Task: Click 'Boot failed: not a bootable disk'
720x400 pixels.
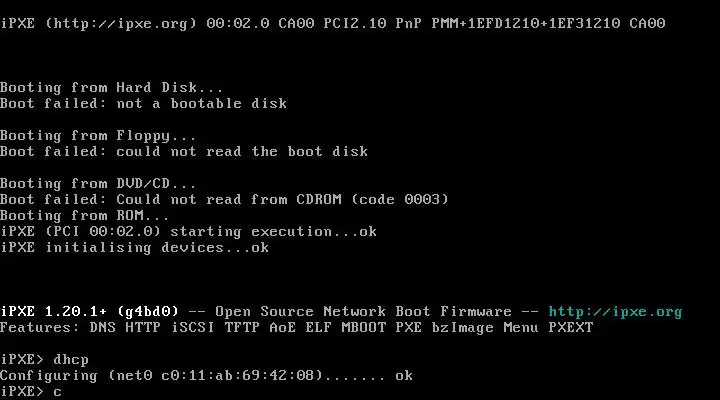Action: click(x=143, y=104)
